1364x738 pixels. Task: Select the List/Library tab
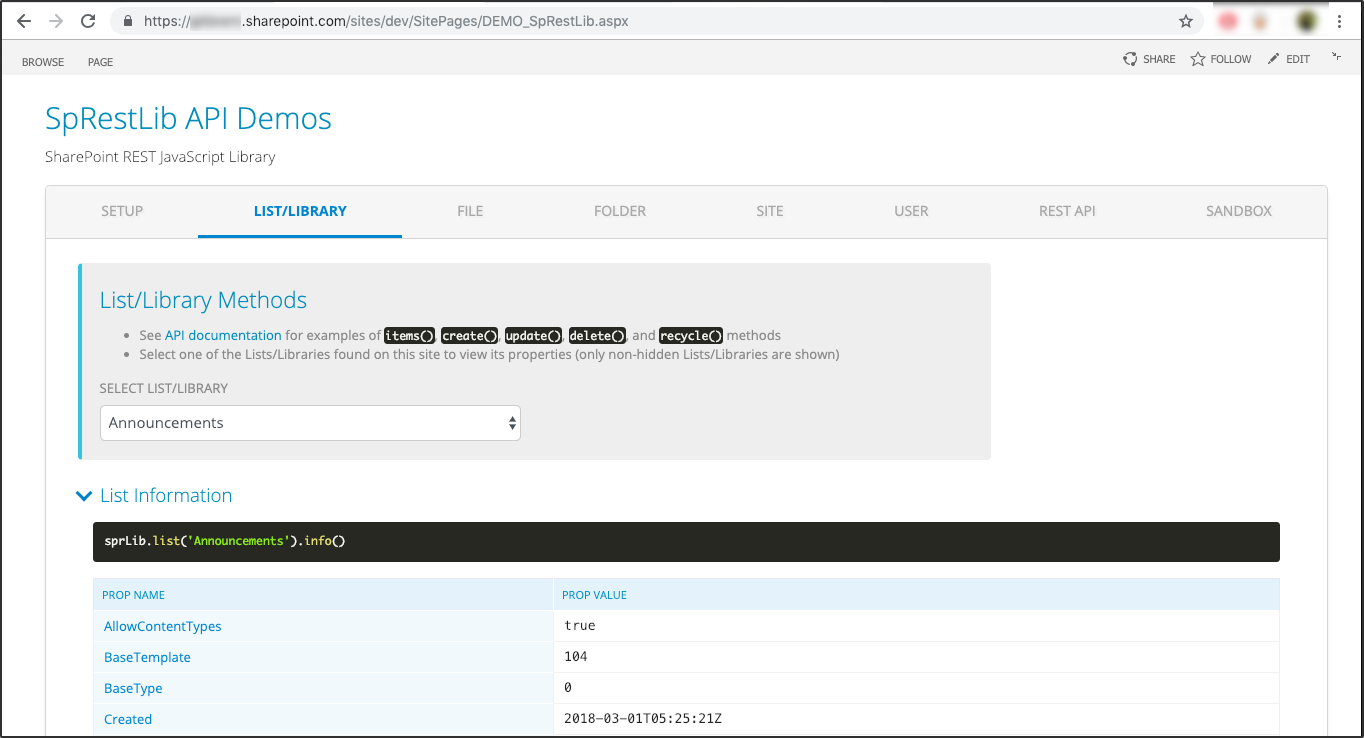tap(300, 211)
